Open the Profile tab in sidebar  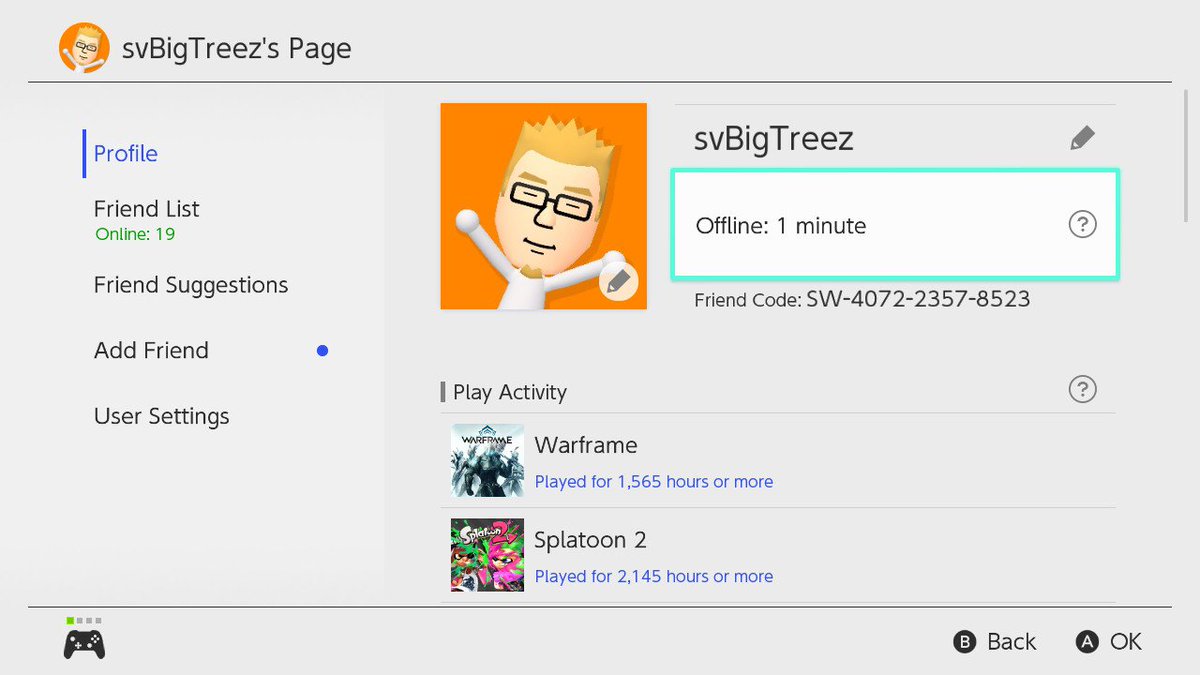coord(126,153)
